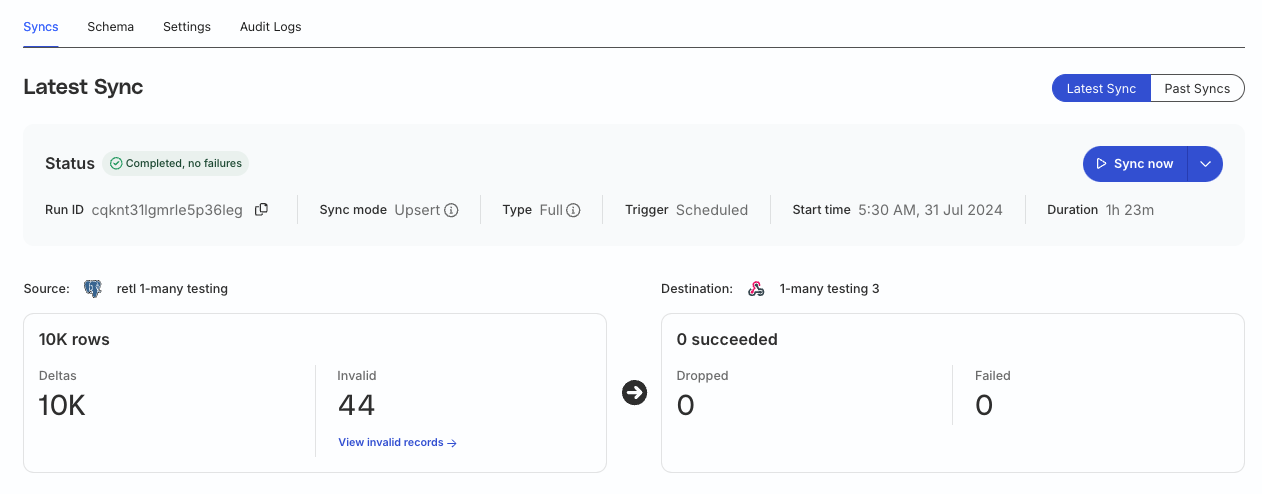Click the 'Latest Sync' page heading
This screenshot has width=1262, height=494.
[x=83, y=87]
